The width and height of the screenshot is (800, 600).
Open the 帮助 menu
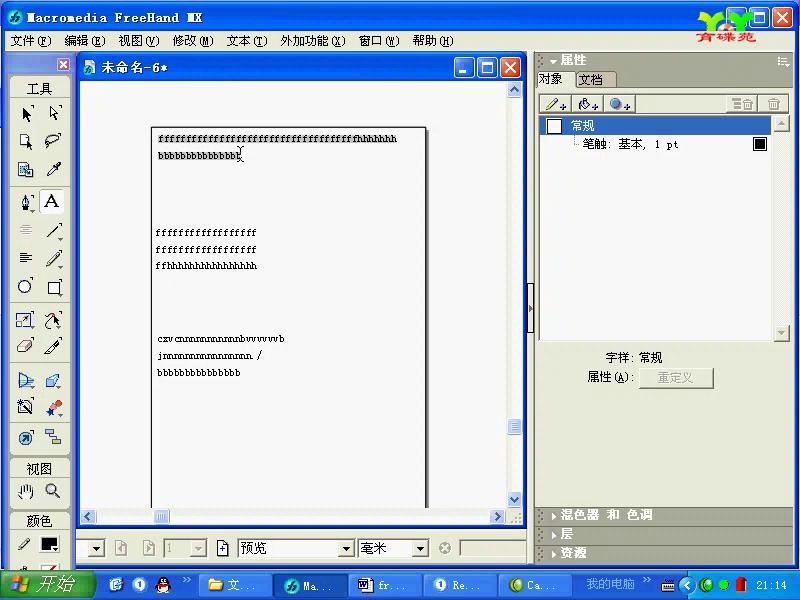433,41
